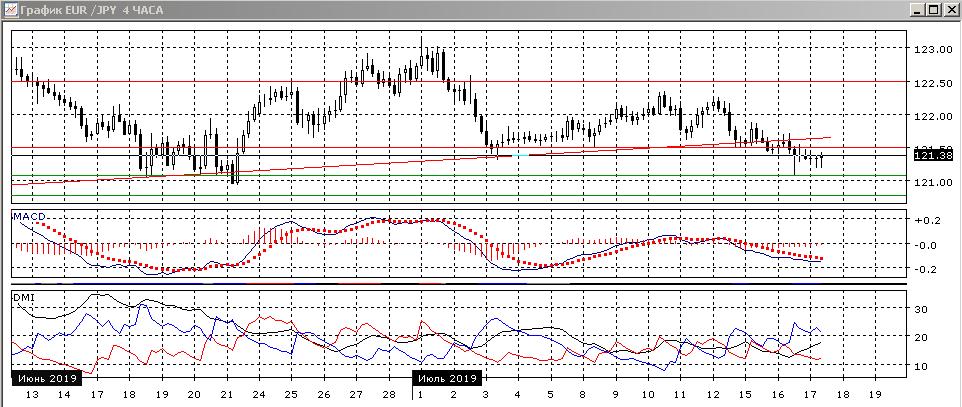Close the EUR/JPY chart window
The image size is (962, 407).
point(951,9)
